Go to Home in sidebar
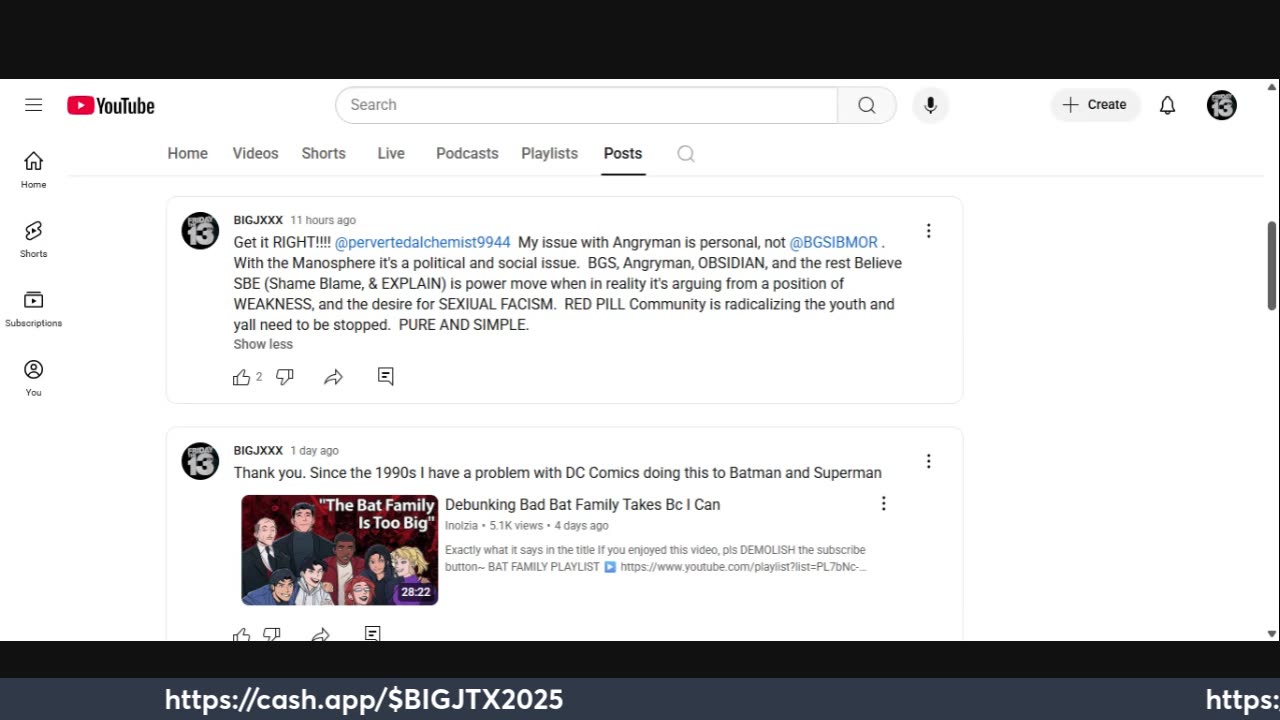 pos(34,170)
